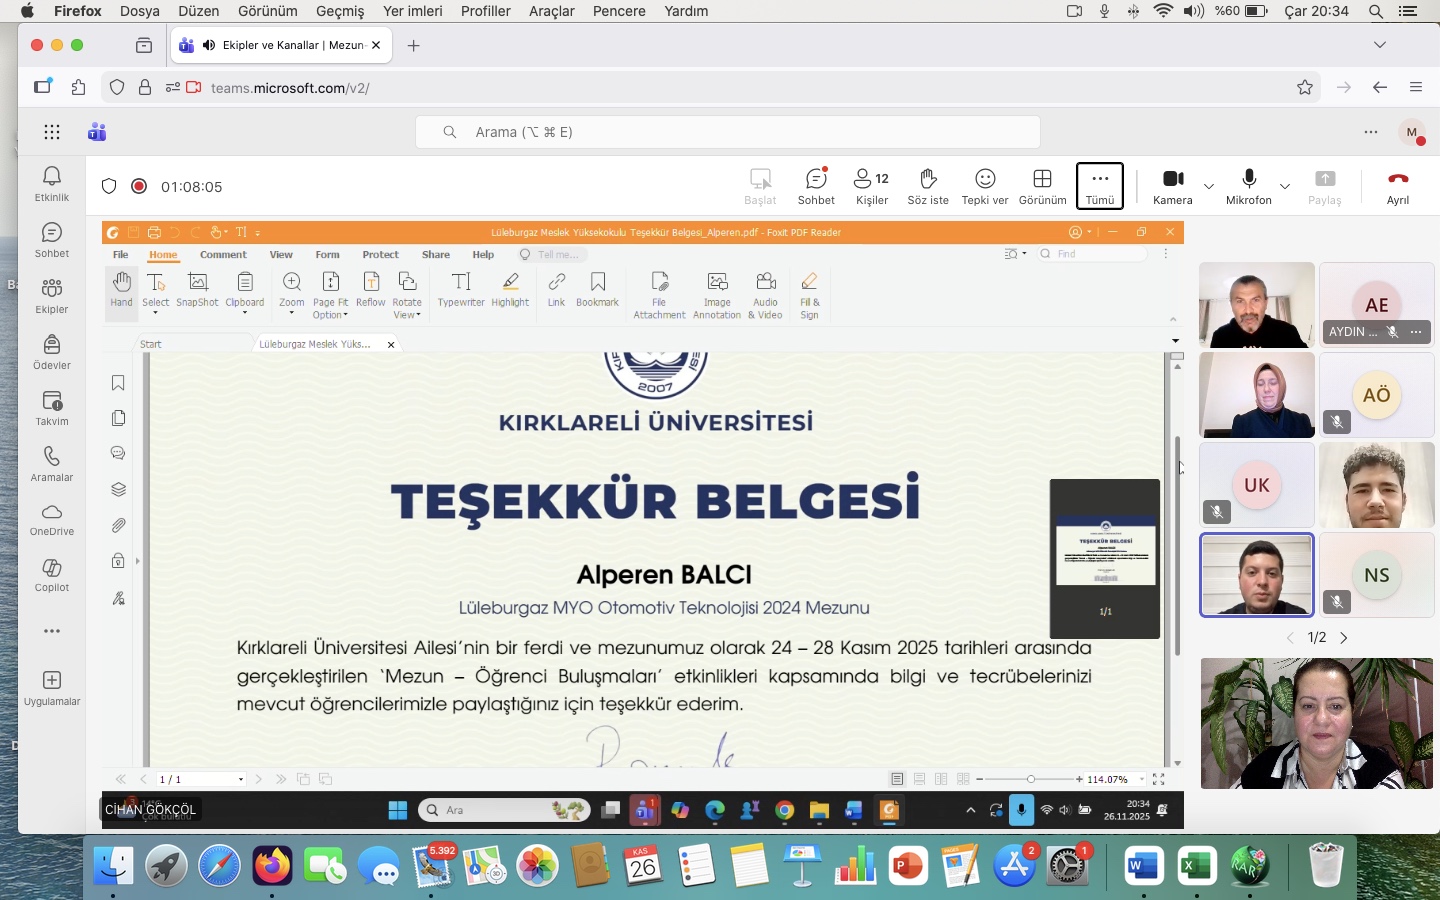Open Copilot in the Teams sidebar
Image resolution: width=1440 pixels, height=900 pixels.
click(x=52, y=574)
